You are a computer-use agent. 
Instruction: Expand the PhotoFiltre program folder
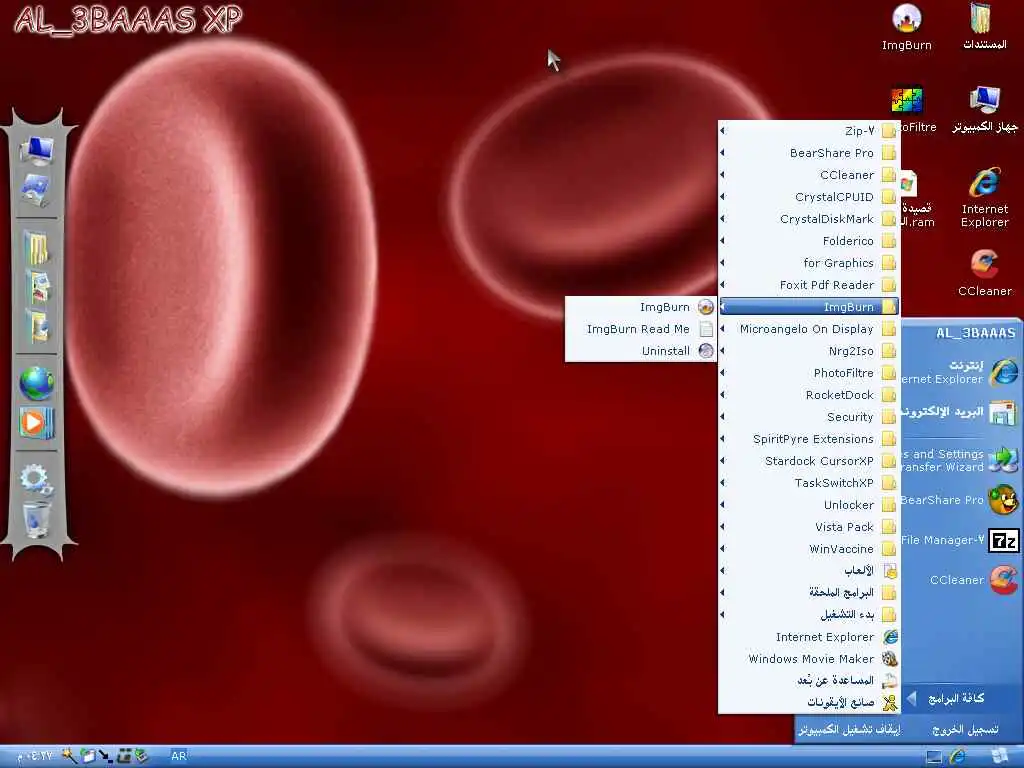pos(809,373)
